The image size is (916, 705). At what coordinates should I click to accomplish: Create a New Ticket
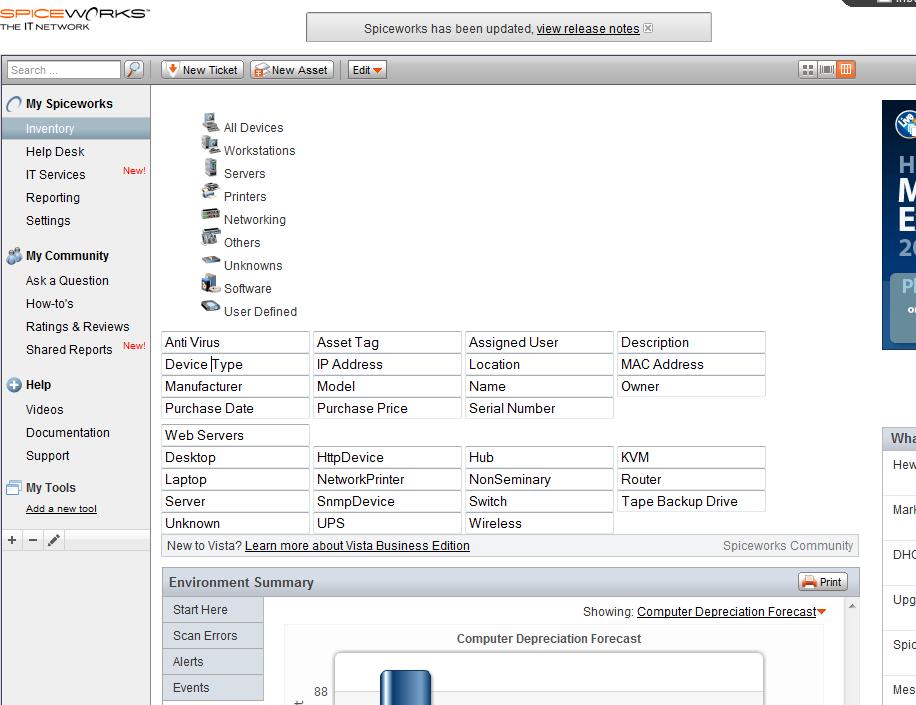tap(201, 69)
